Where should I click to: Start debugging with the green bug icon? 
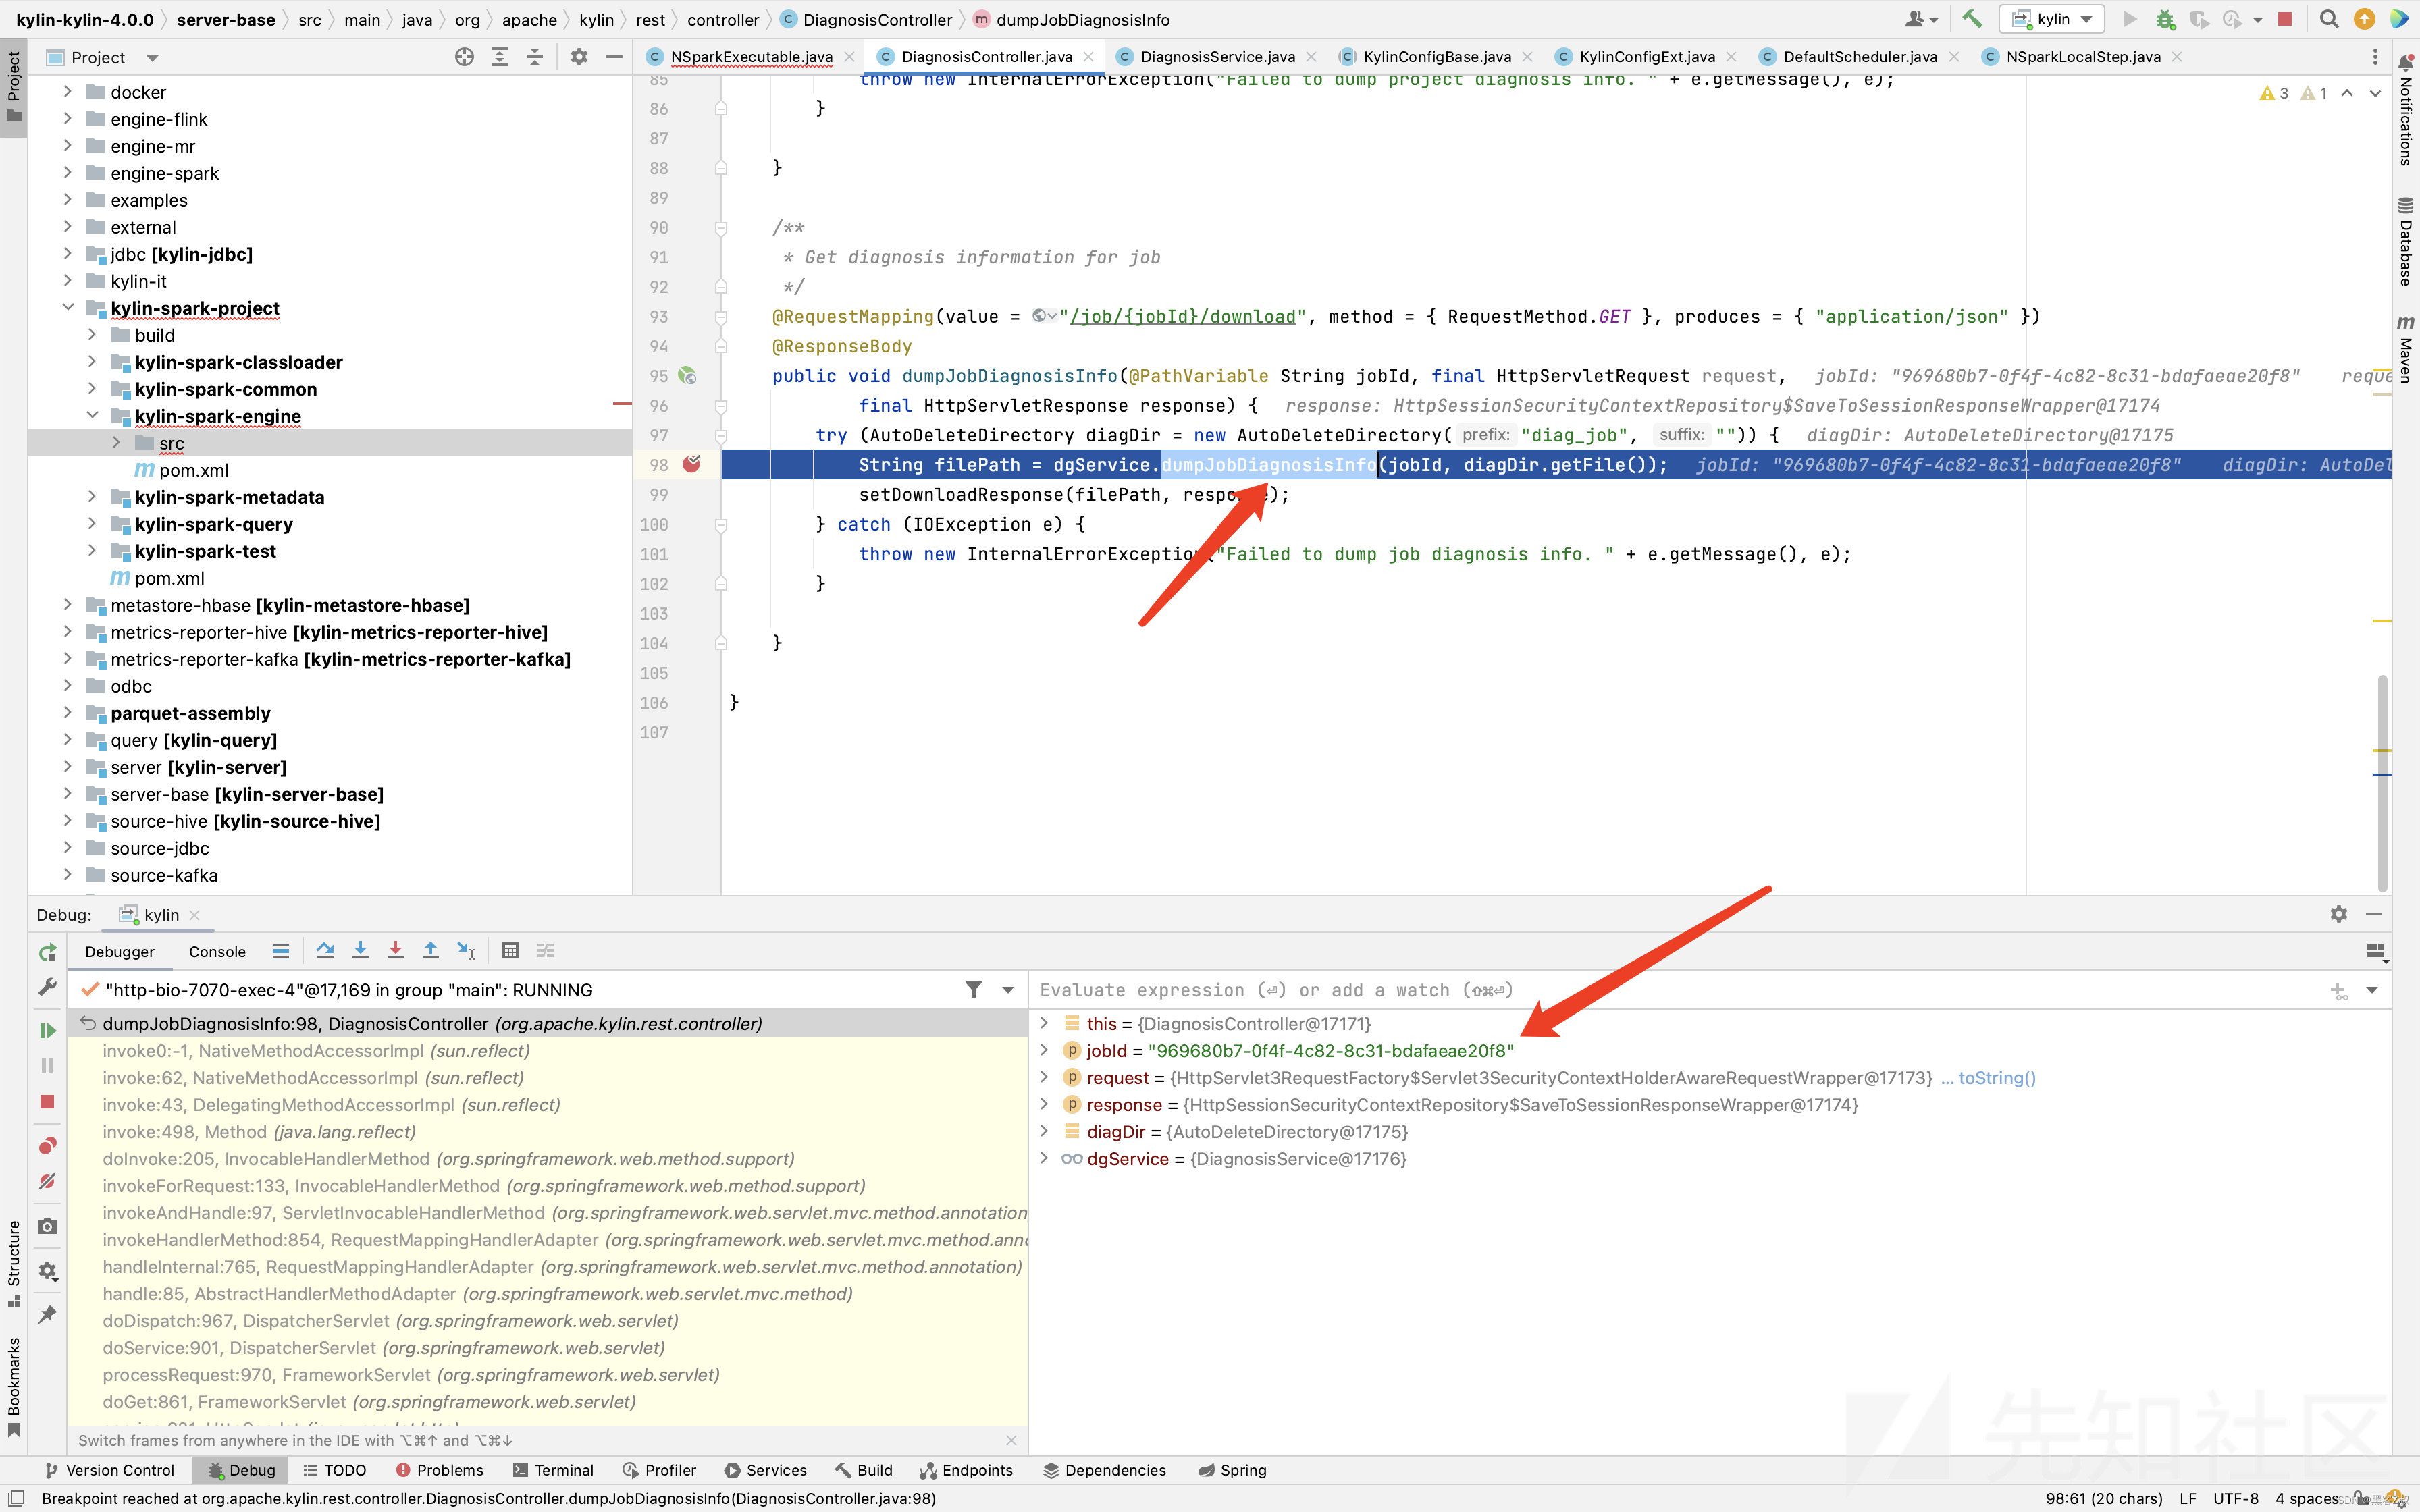(2164, 18)
